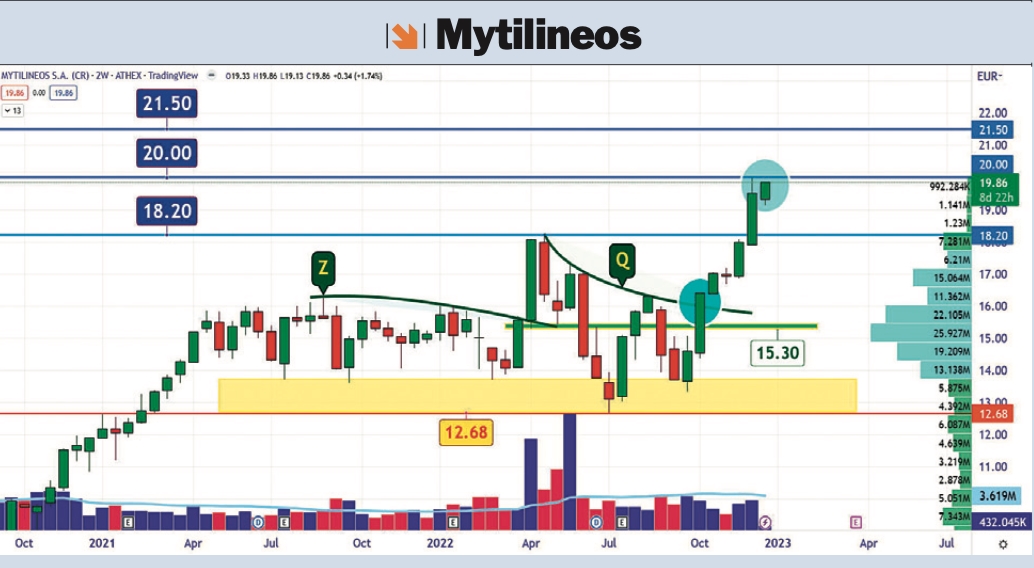Click the 0.00 spread value
This screenshot has width=1034, height=568.
tap(39, 93)
